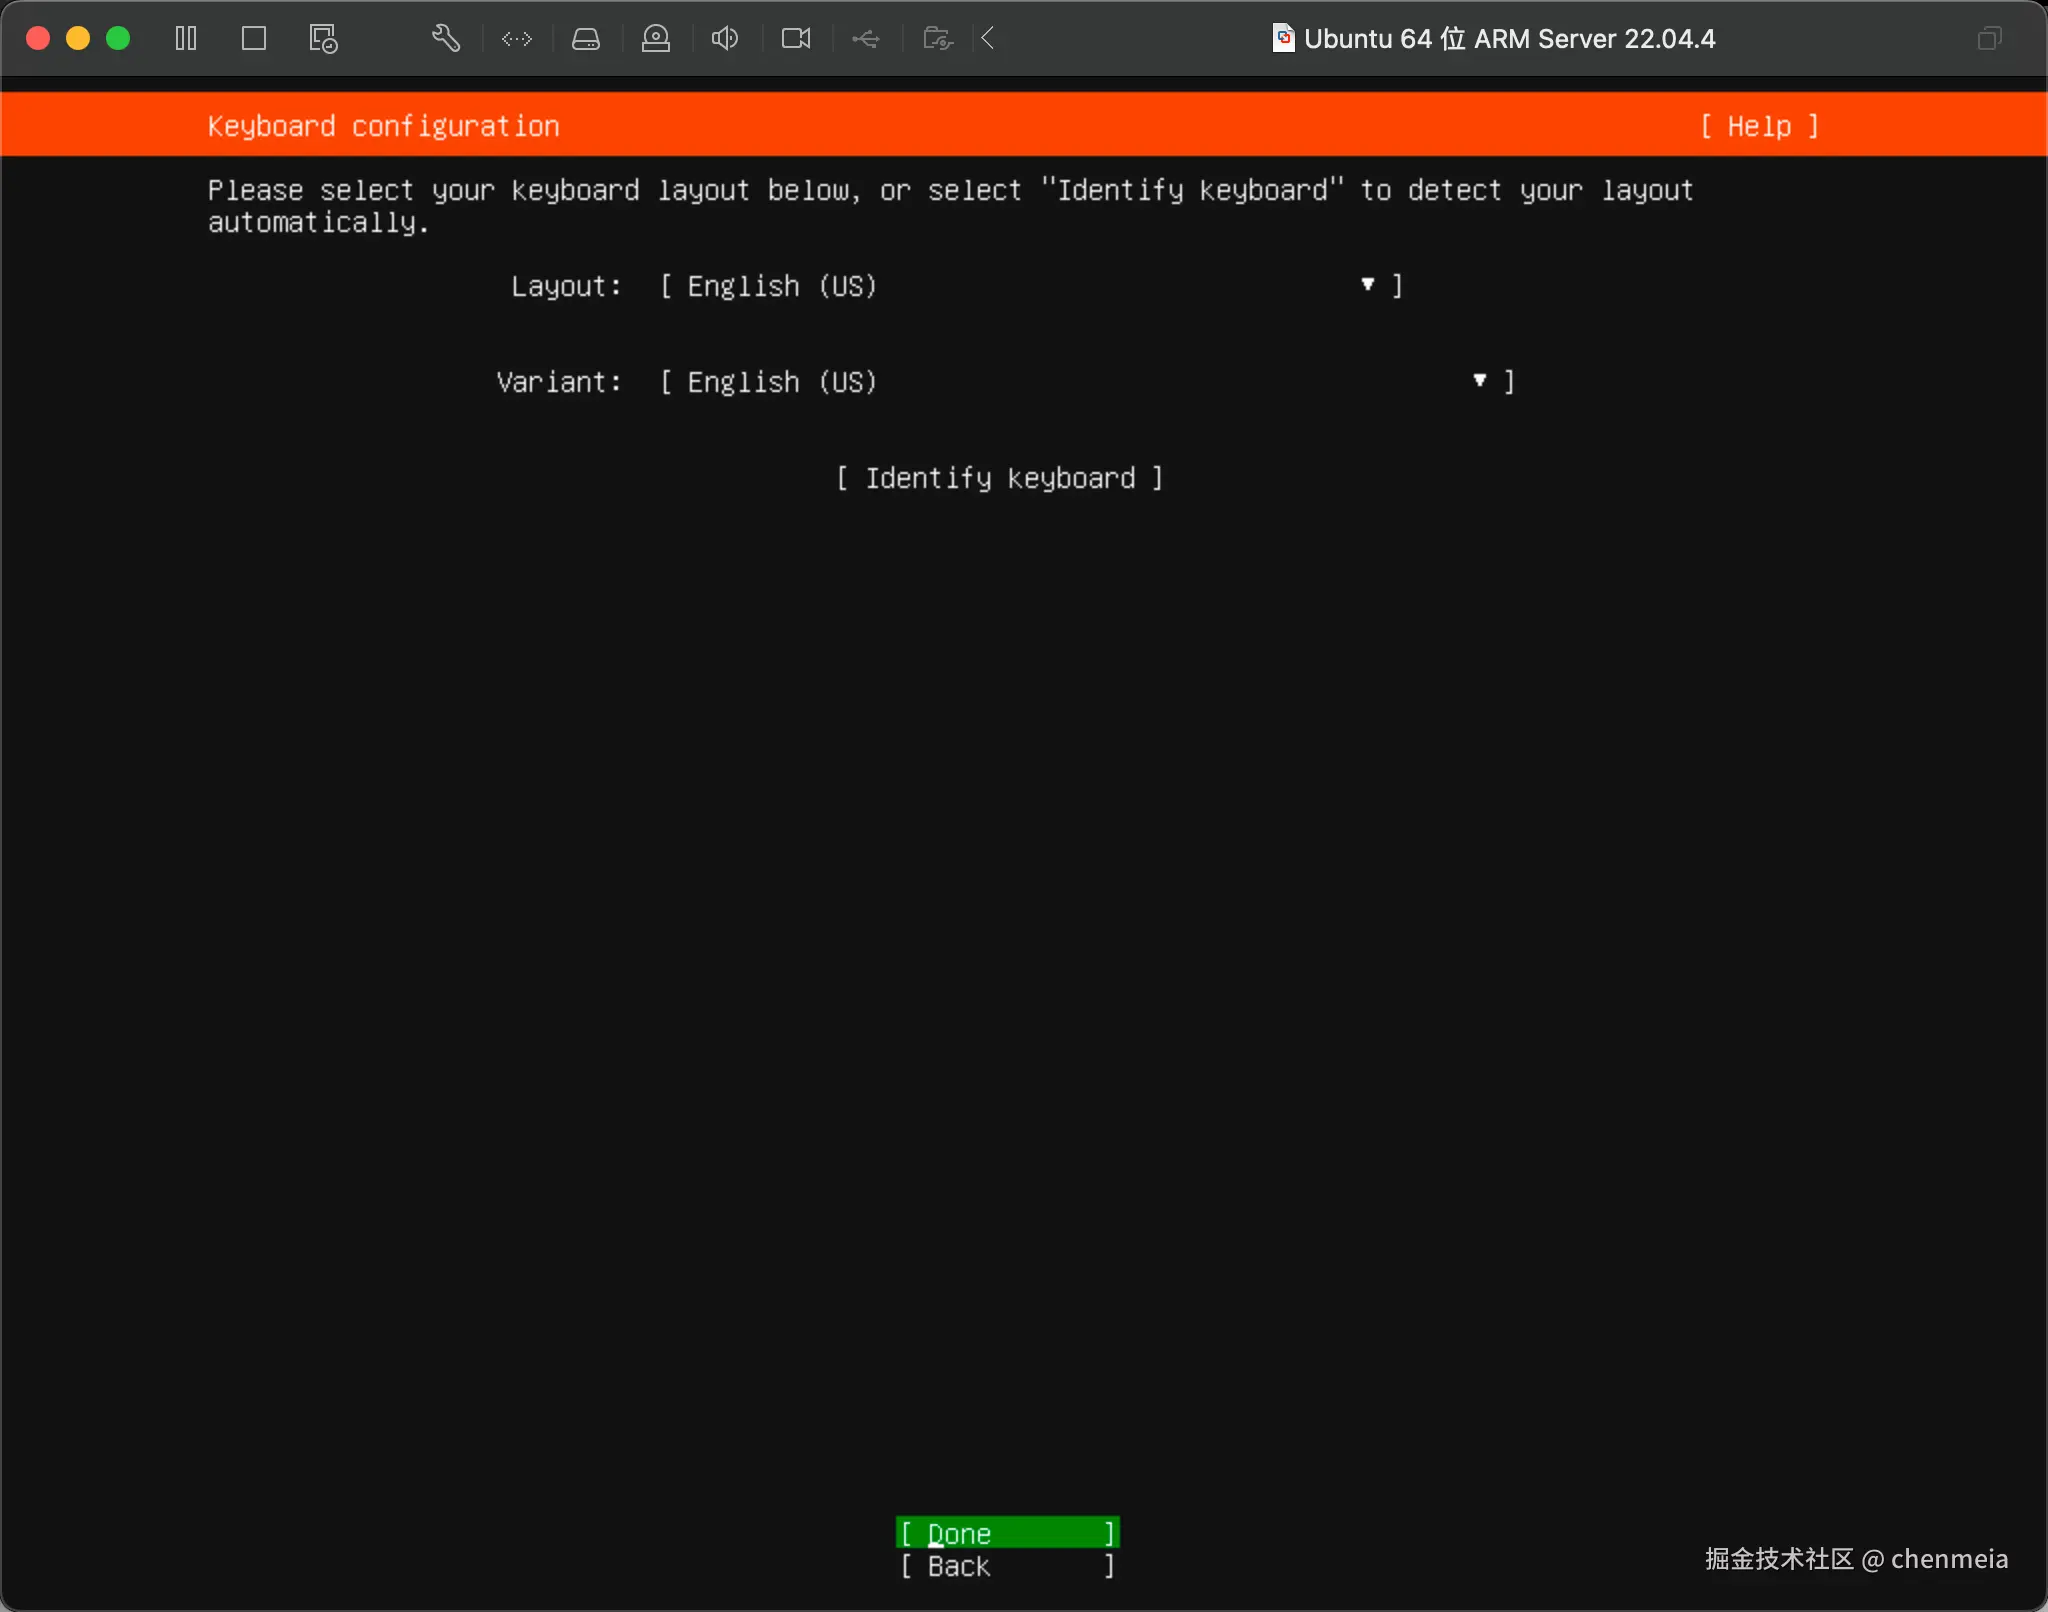Click the snapshot manager icon
This screenshot has height=1612, width=2048.
(323, 39)
